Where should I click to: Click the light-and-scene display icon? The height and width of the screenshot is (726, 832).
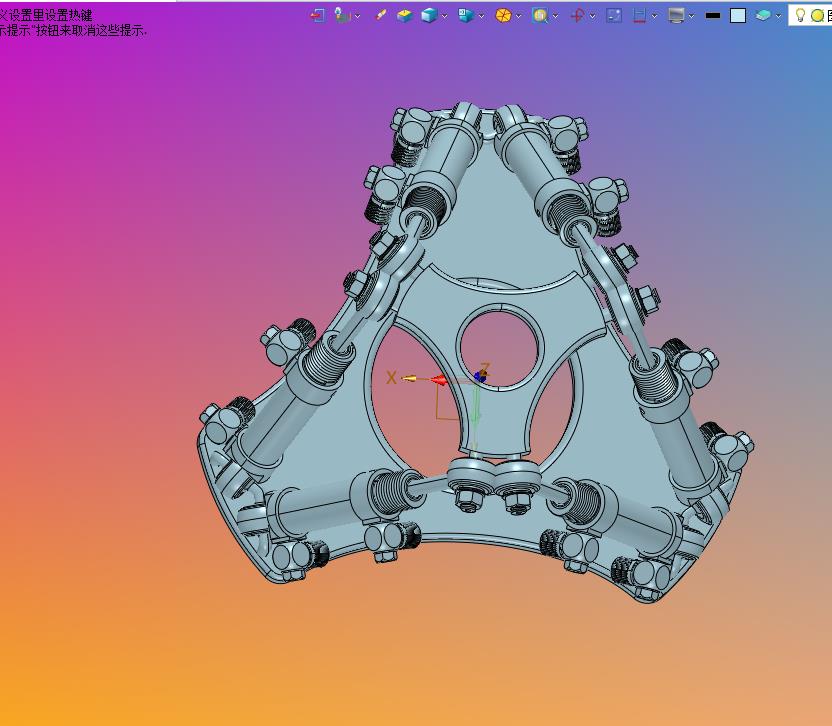coord(343,15)
